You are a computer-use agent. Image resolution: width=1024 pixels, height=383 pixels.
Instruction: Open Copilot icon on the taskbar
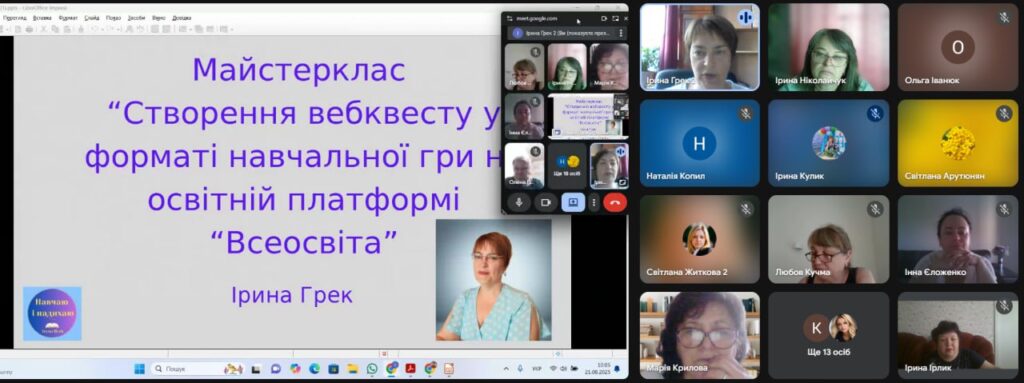click(x=295, y=369)
